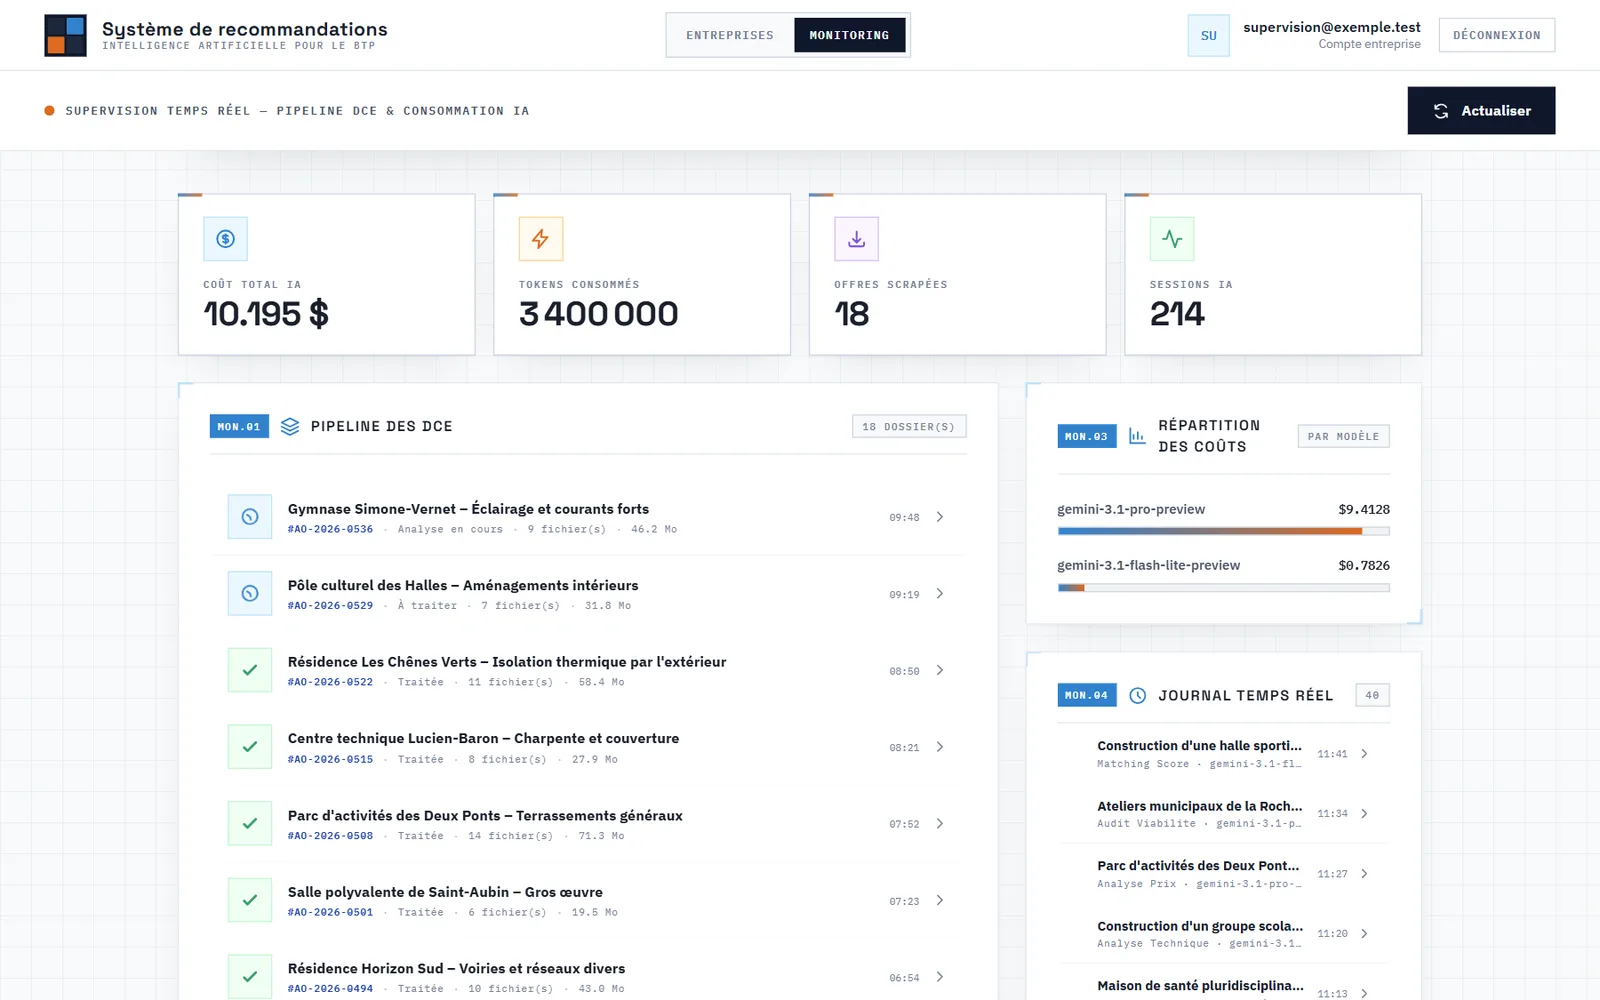The image size is (1600, 1000).
Task: Click the app logo square icon
Action: (65, 35)
